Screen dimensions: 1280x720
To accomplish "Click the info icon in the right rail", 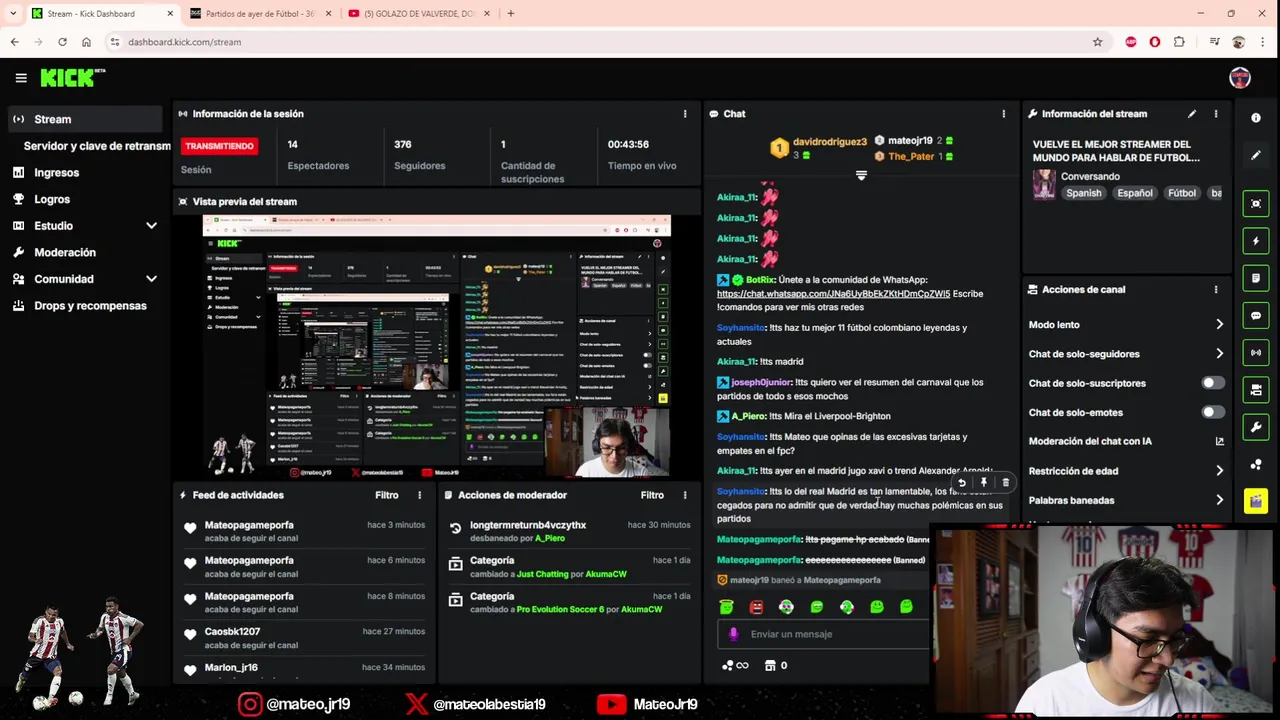I will [1256, 118].
